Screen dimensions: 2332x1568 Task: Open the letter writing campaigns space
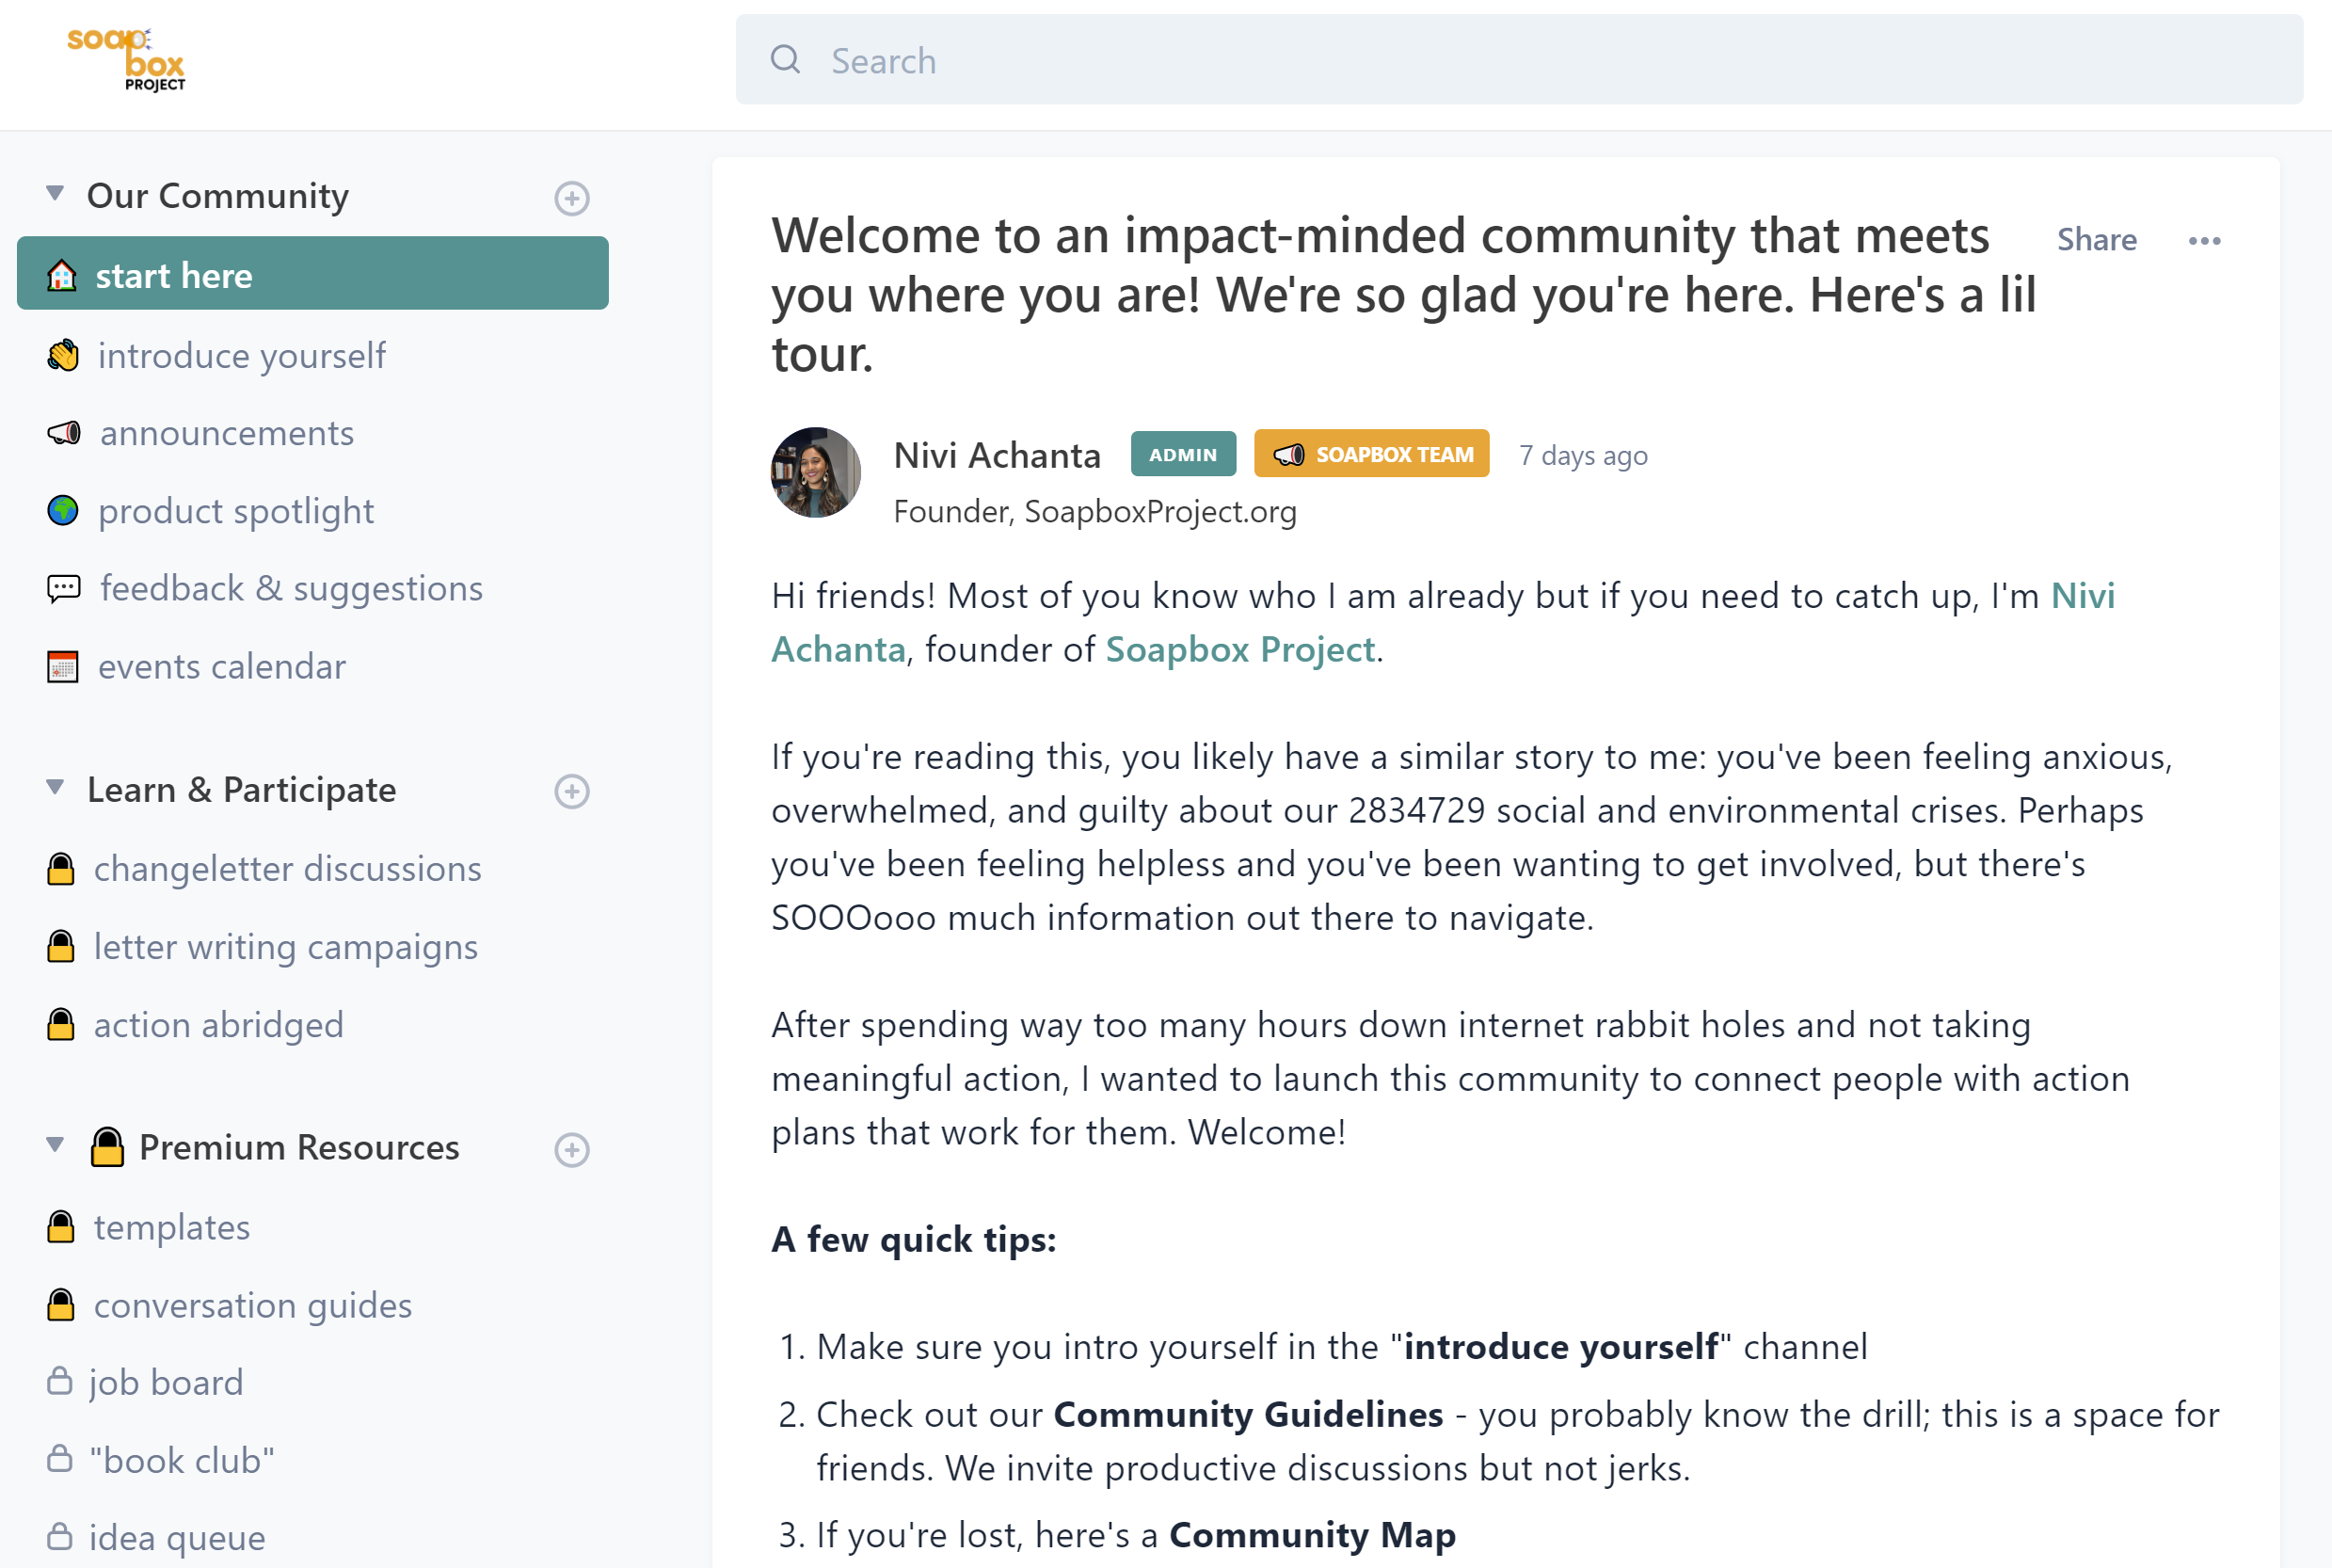(286, 947)
